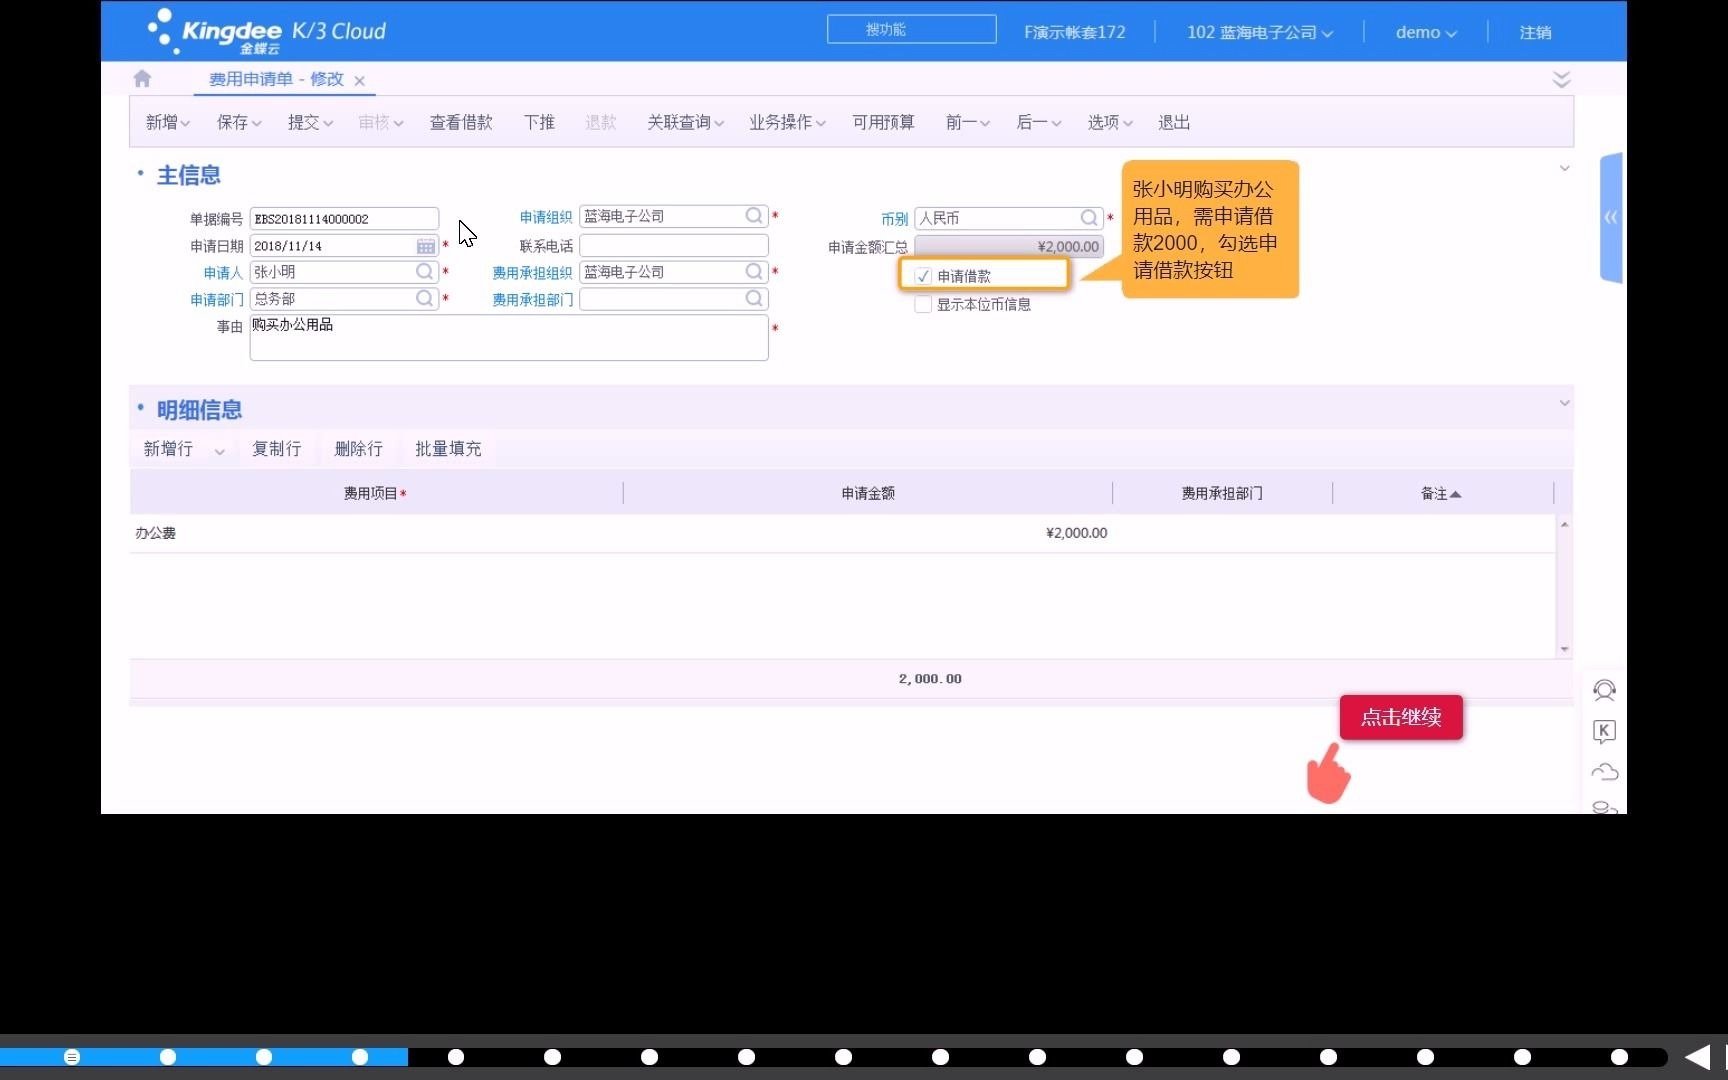Viewport: 1728px width, 1080px height.
Task: Click the 联系电话 input field
Action: click(674, 246)
